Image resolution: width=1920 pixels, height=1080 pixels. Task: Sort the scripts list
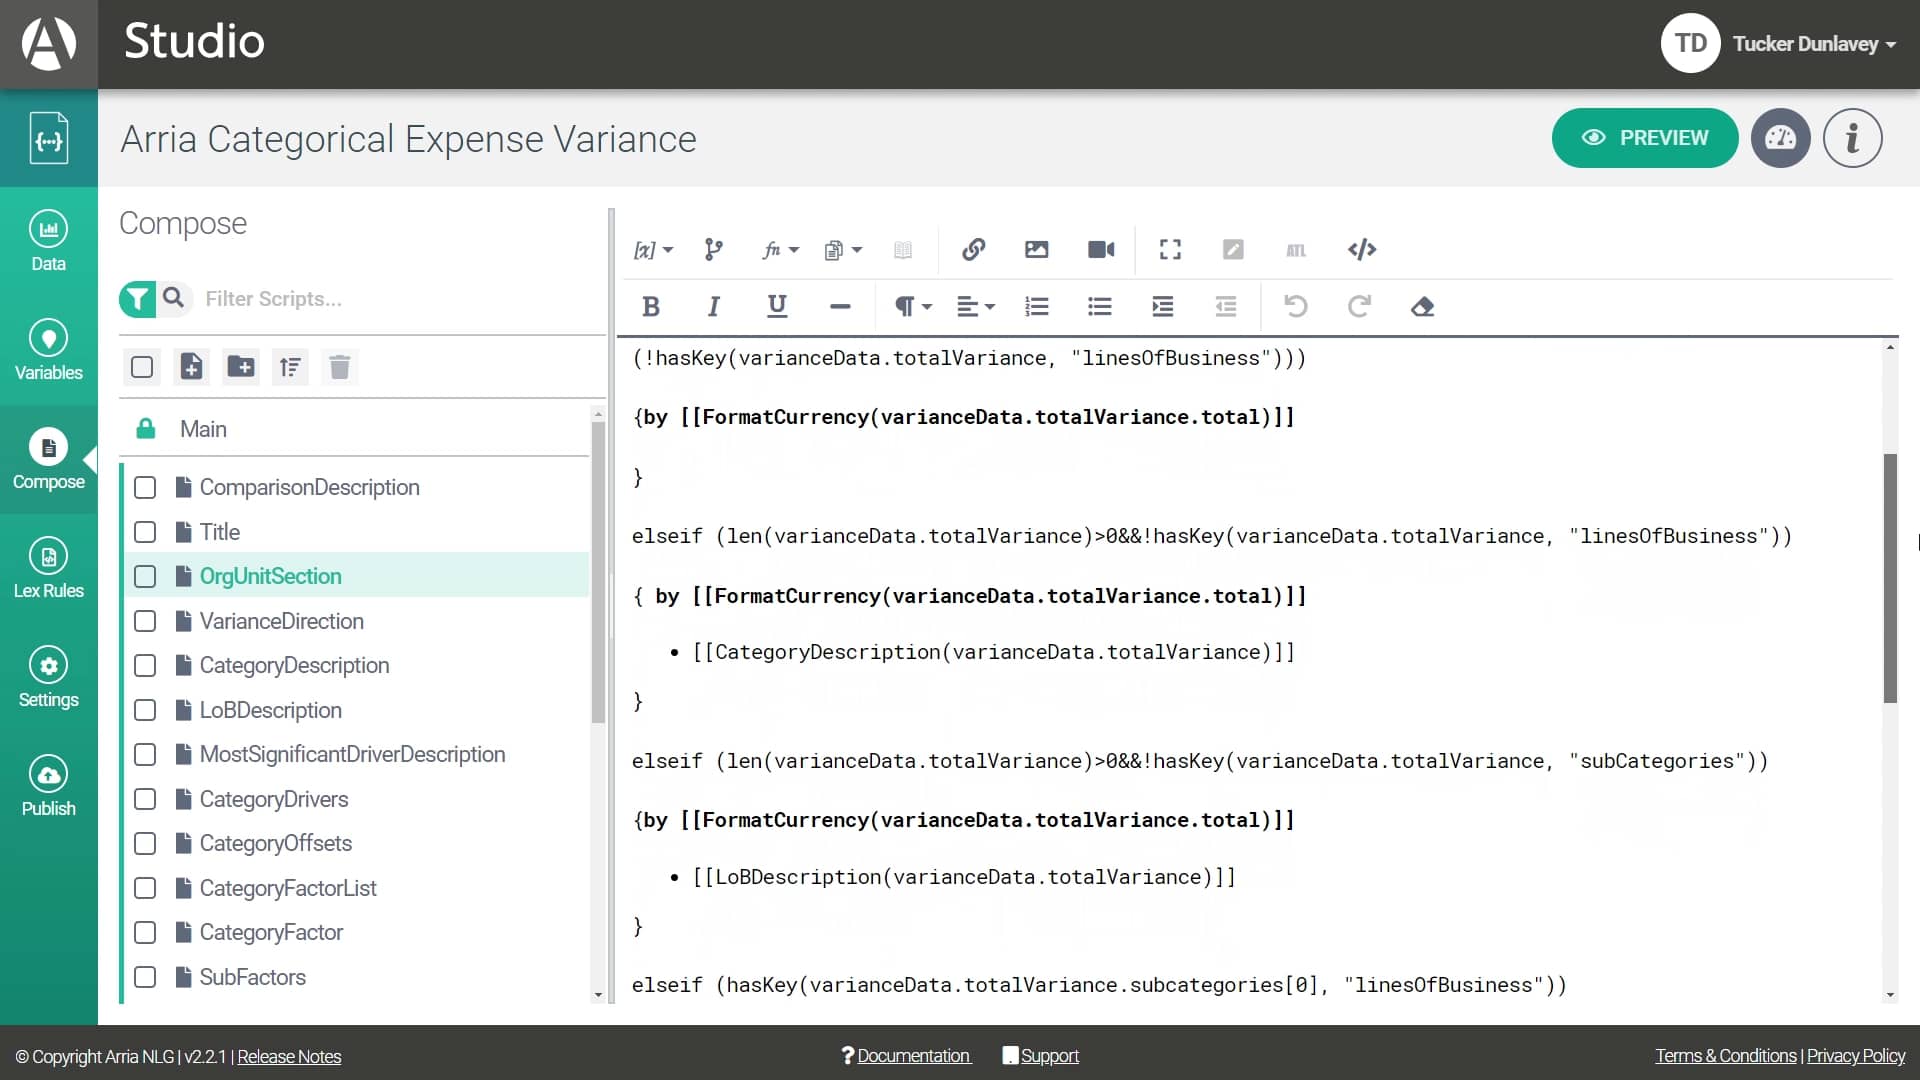290,367
